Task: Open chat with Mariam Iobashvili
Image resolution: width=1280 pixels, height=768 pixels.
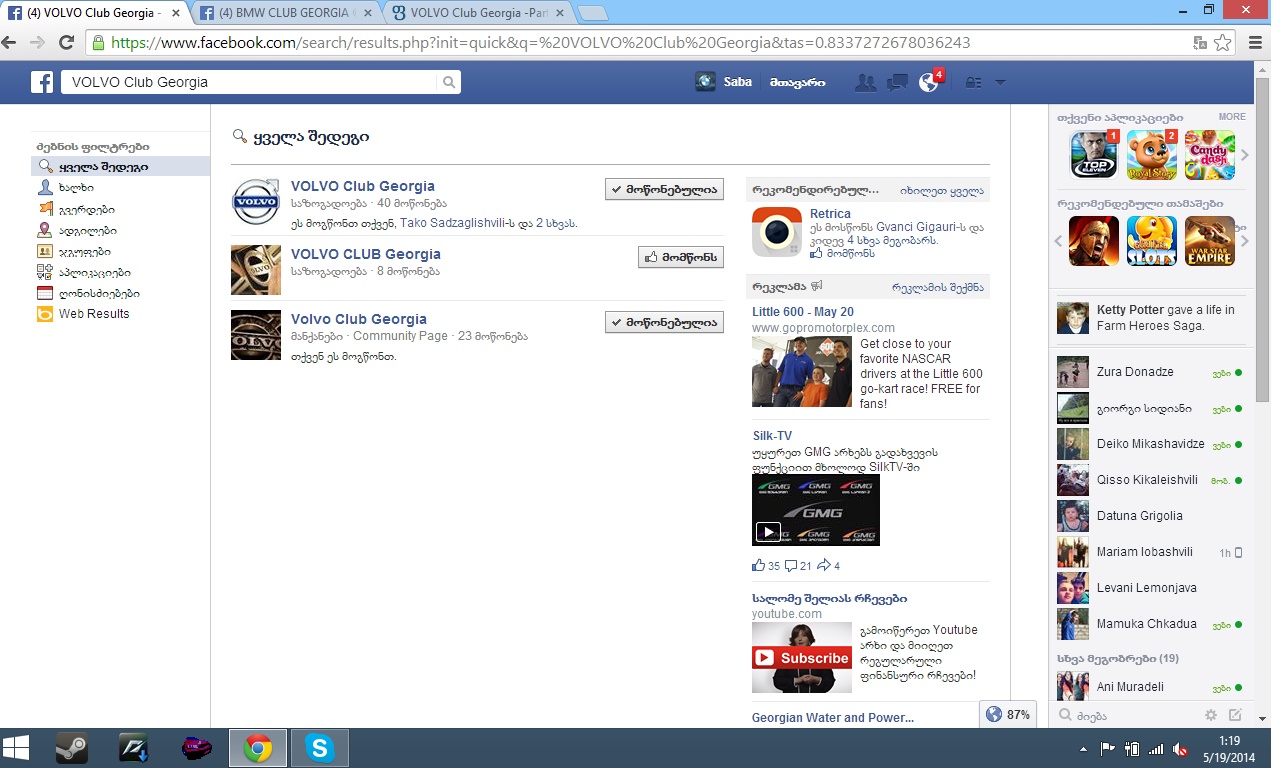Action: (1152, 552)
